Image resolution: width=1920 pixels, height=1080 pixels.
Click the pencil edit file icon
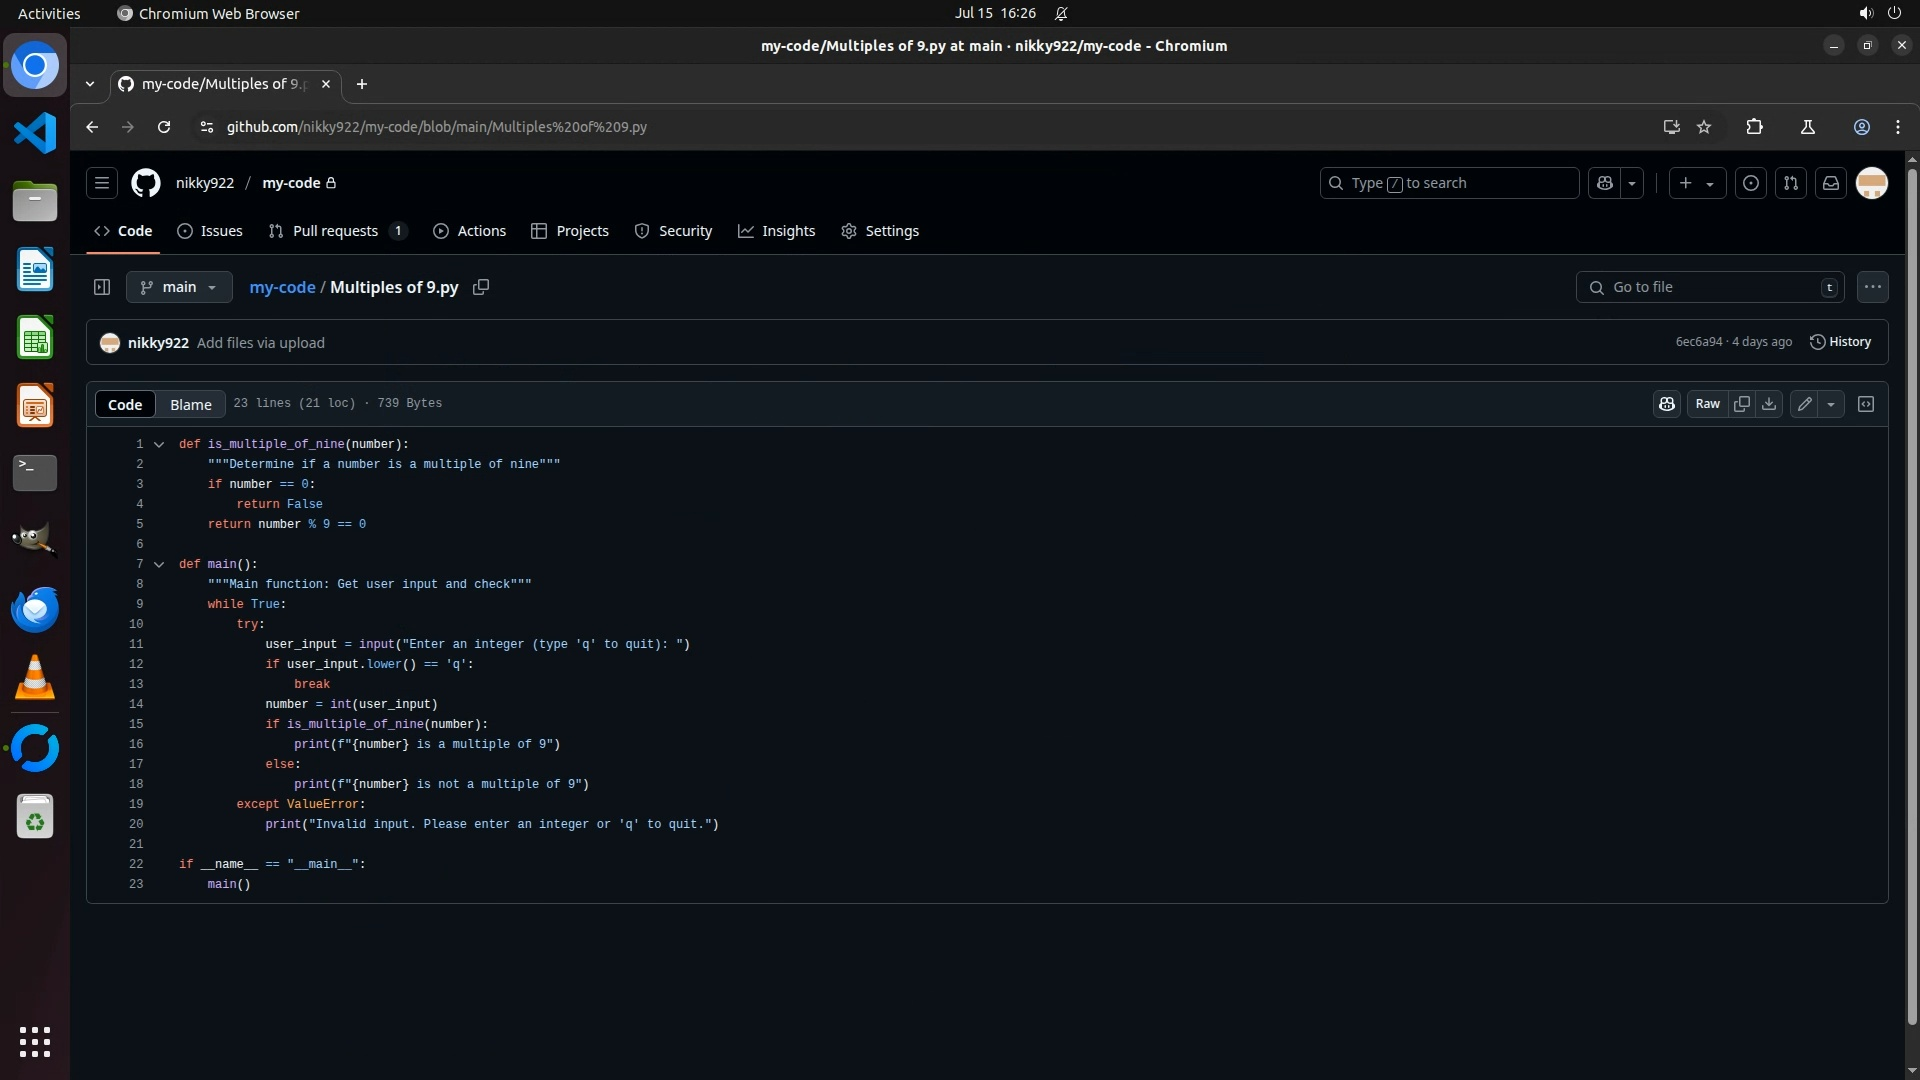tap(1804, 404)
